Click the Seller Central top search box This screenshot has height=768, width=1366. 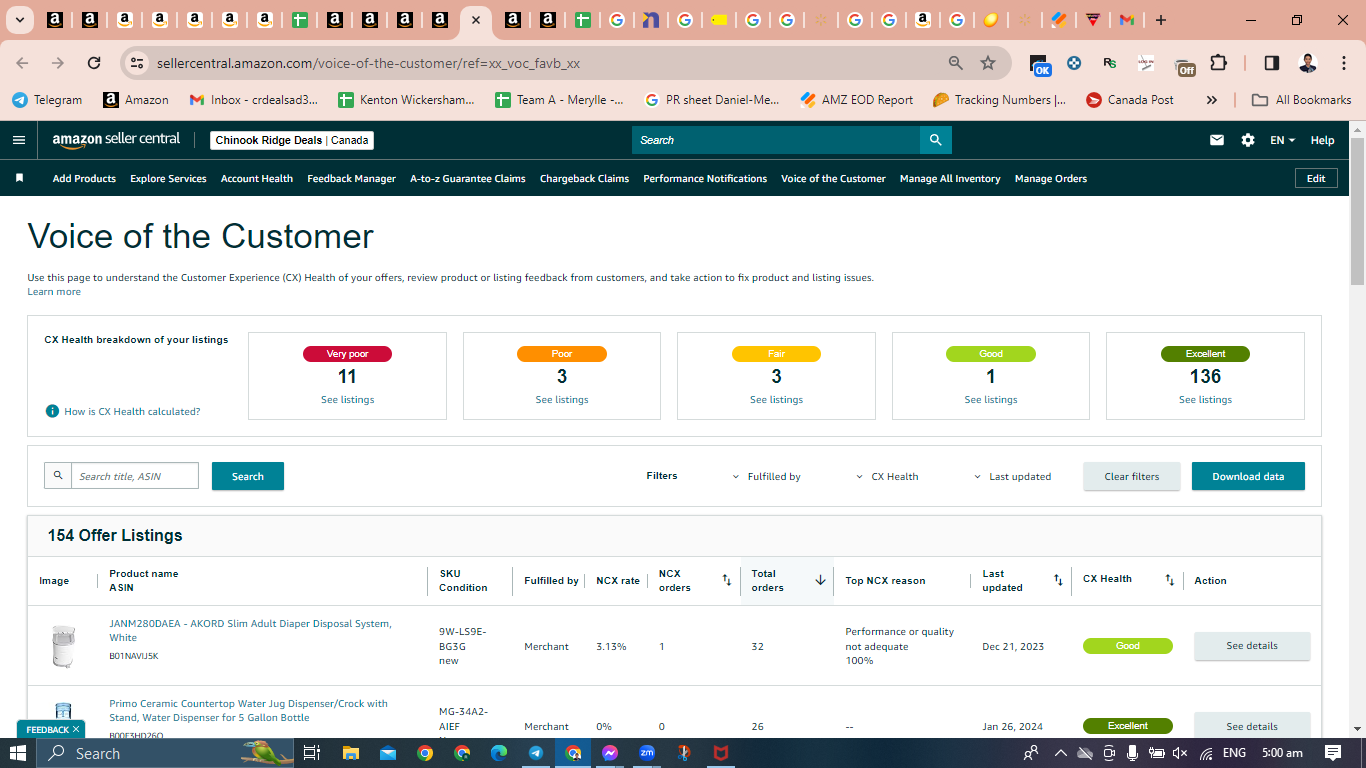(776, 140)
